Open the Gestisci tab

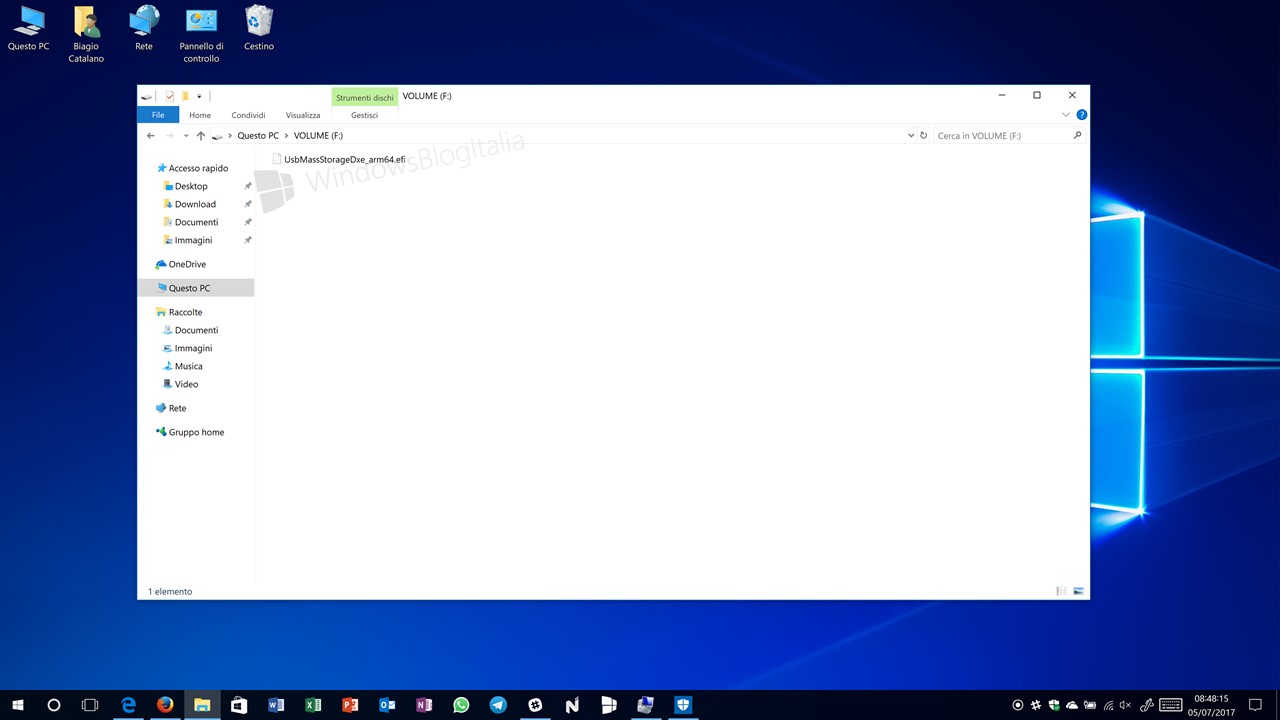coord(364,115)
